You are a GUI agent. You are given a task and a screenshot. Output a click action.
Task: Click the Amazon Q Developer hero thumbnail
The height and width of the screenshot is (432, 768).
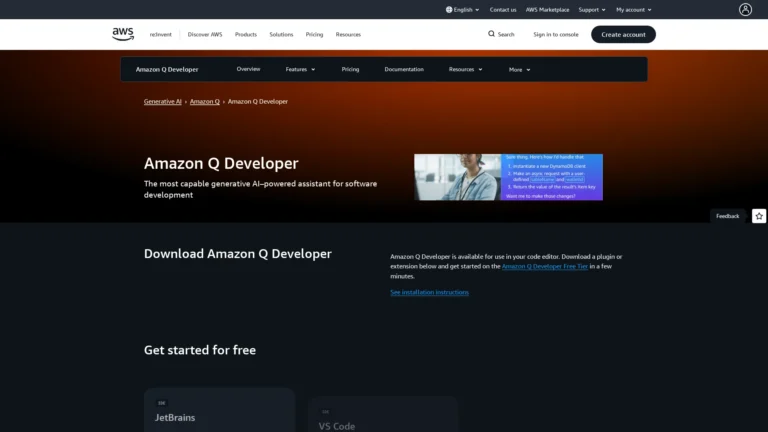[x=508, y=177]
